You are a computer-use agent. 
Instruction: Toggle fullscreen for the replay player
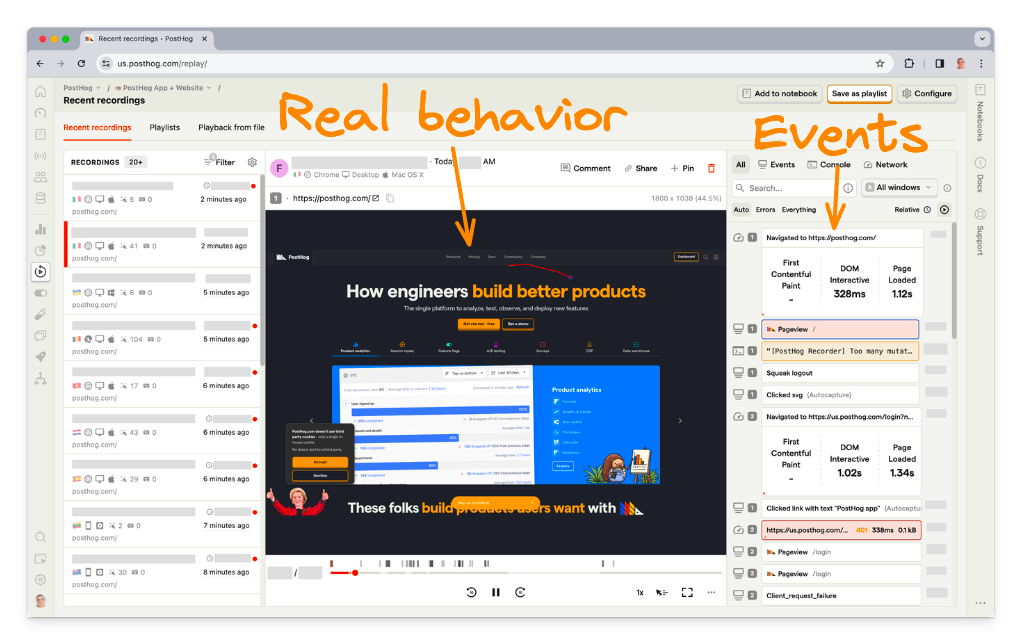point(687,592)
